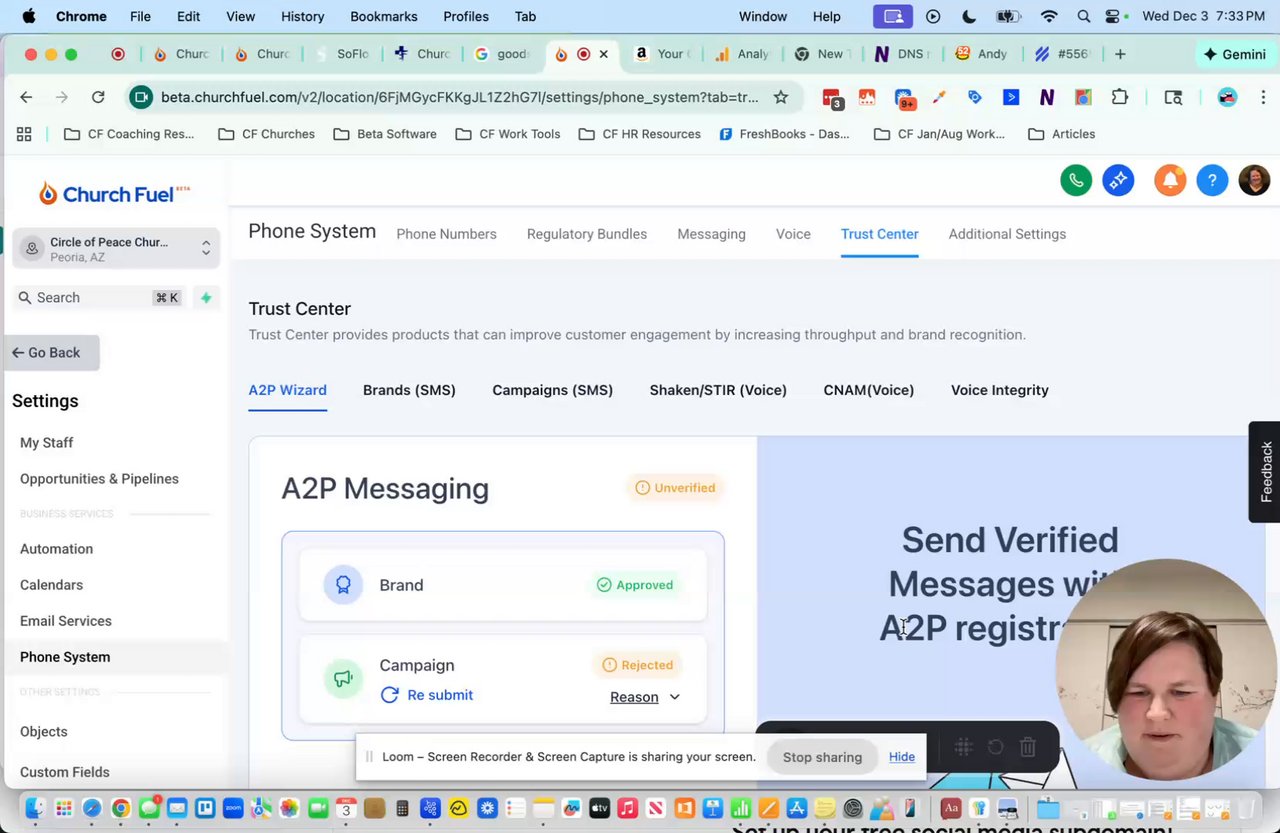Open the CF Churches bookmark folder
Image resolution: width=1280 pixels, height=833 pixels.
(x=266, y=134)
